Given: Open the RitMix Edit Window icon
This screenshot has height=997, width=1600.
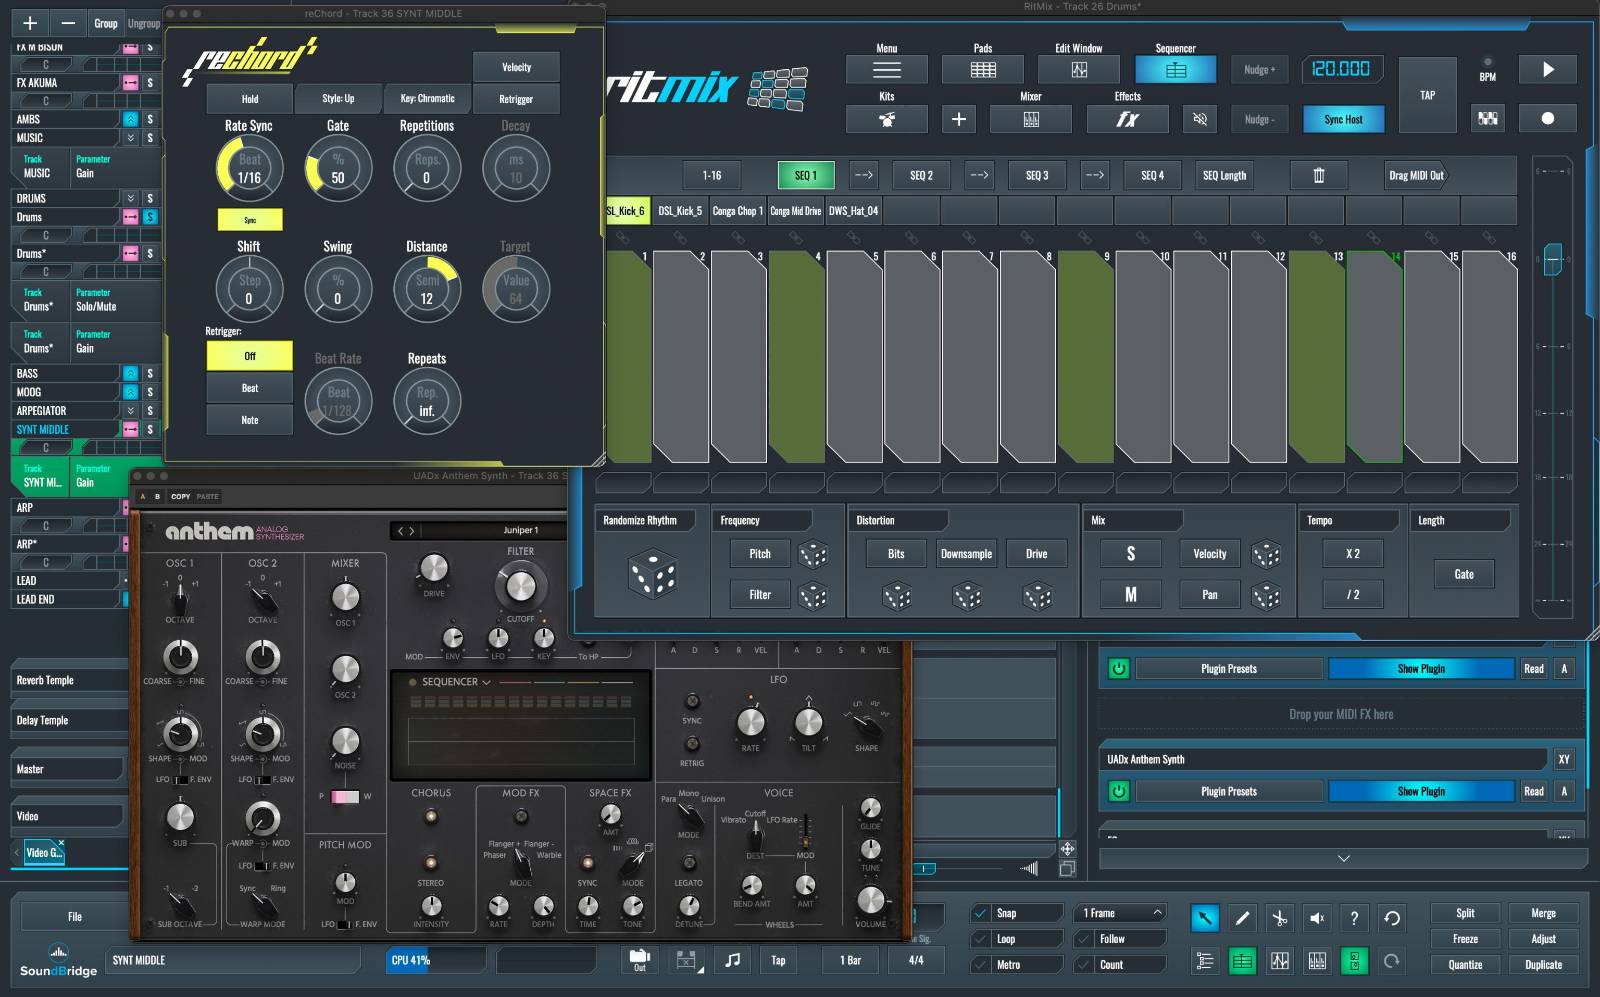Looking at the screenshot, I should point(1079,69).
